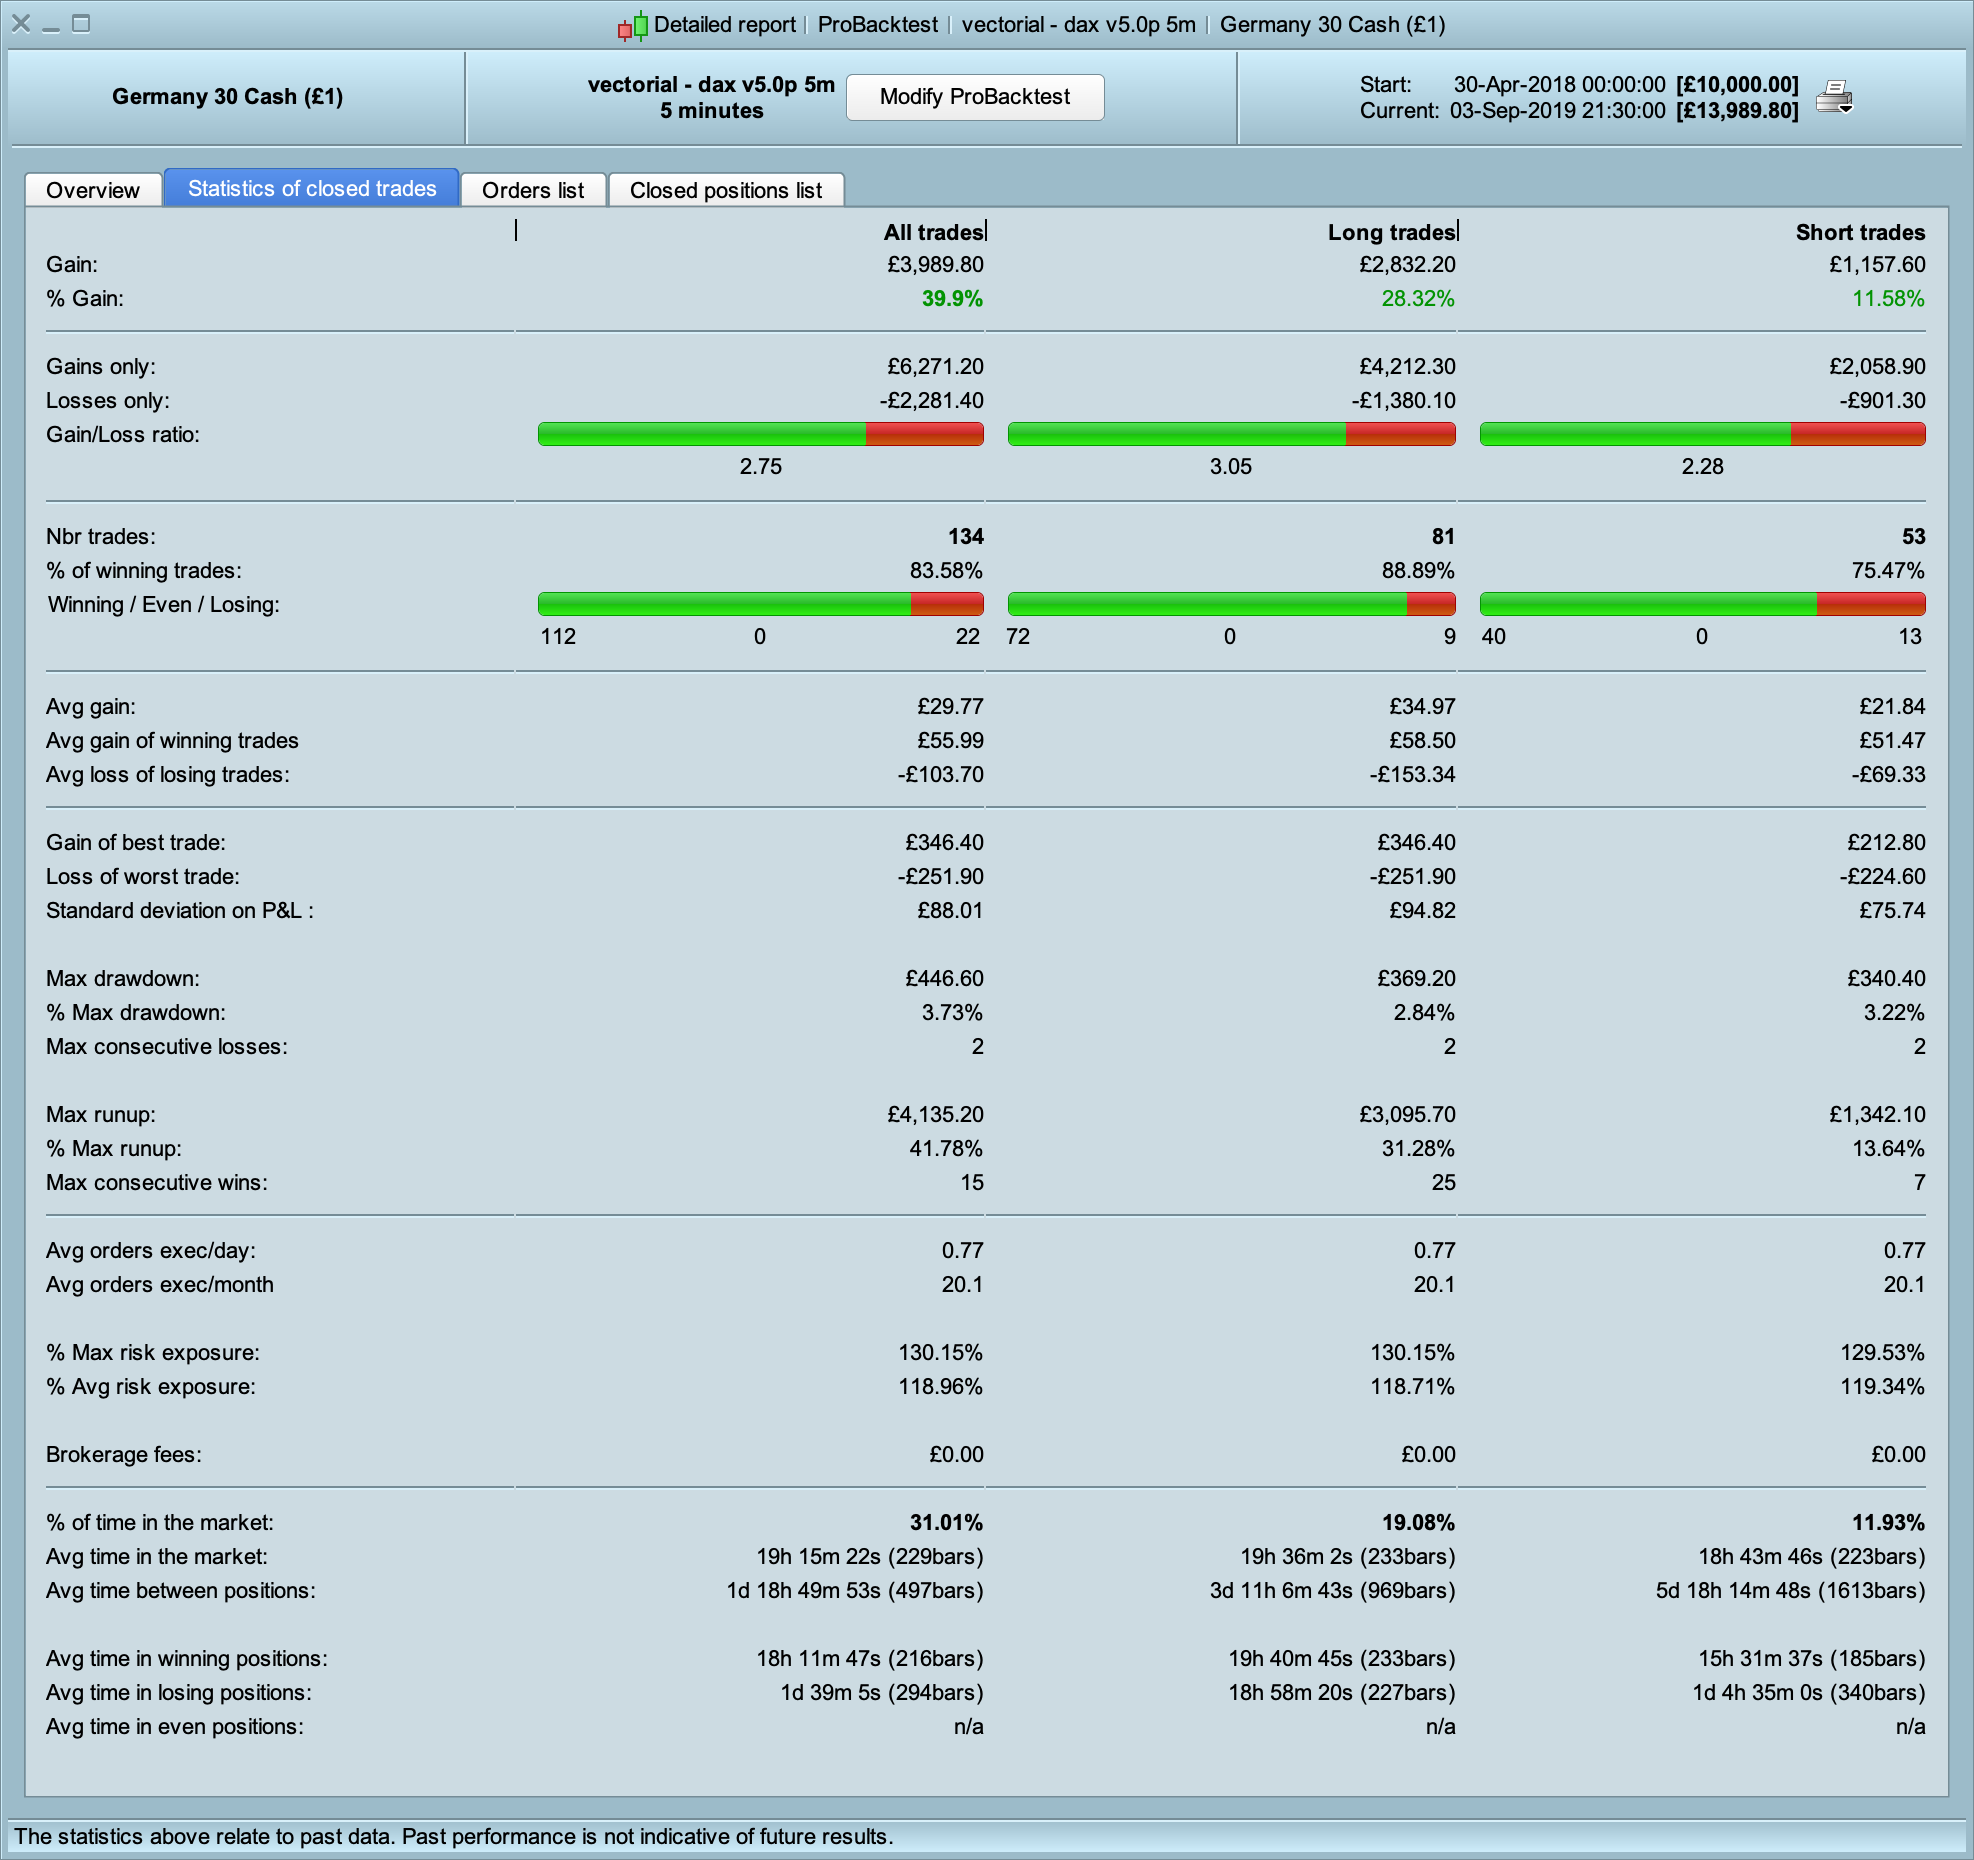Switch to the Overview tab
Viewport: 1974px width, 1860px height.
pos(93,190)
